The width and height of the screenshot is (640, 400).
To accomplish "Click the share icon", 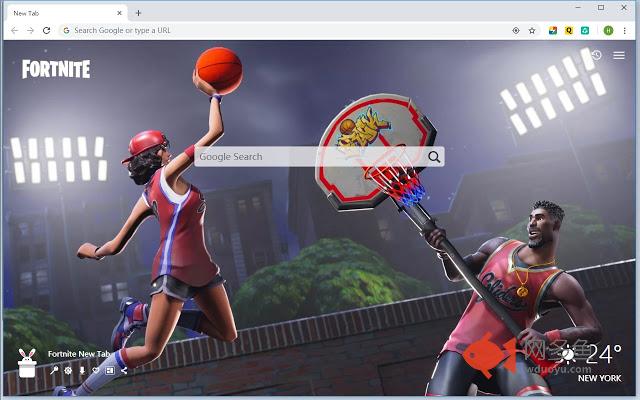I will [x=124, y=370].
